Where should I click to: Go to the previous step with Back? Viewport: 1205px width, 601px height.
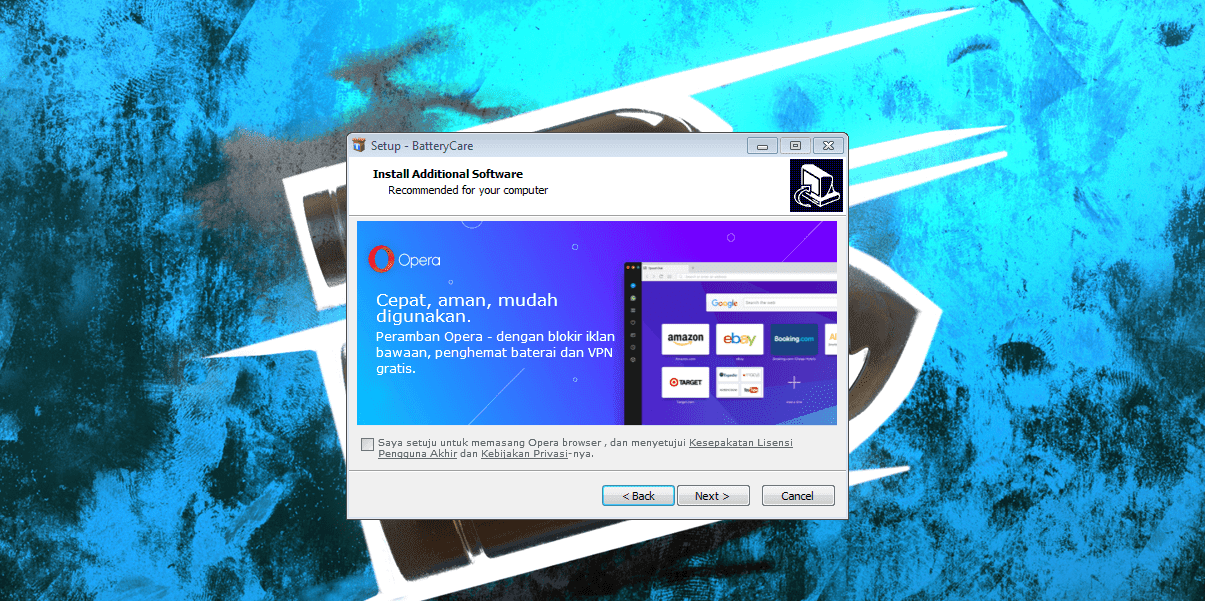638,496
